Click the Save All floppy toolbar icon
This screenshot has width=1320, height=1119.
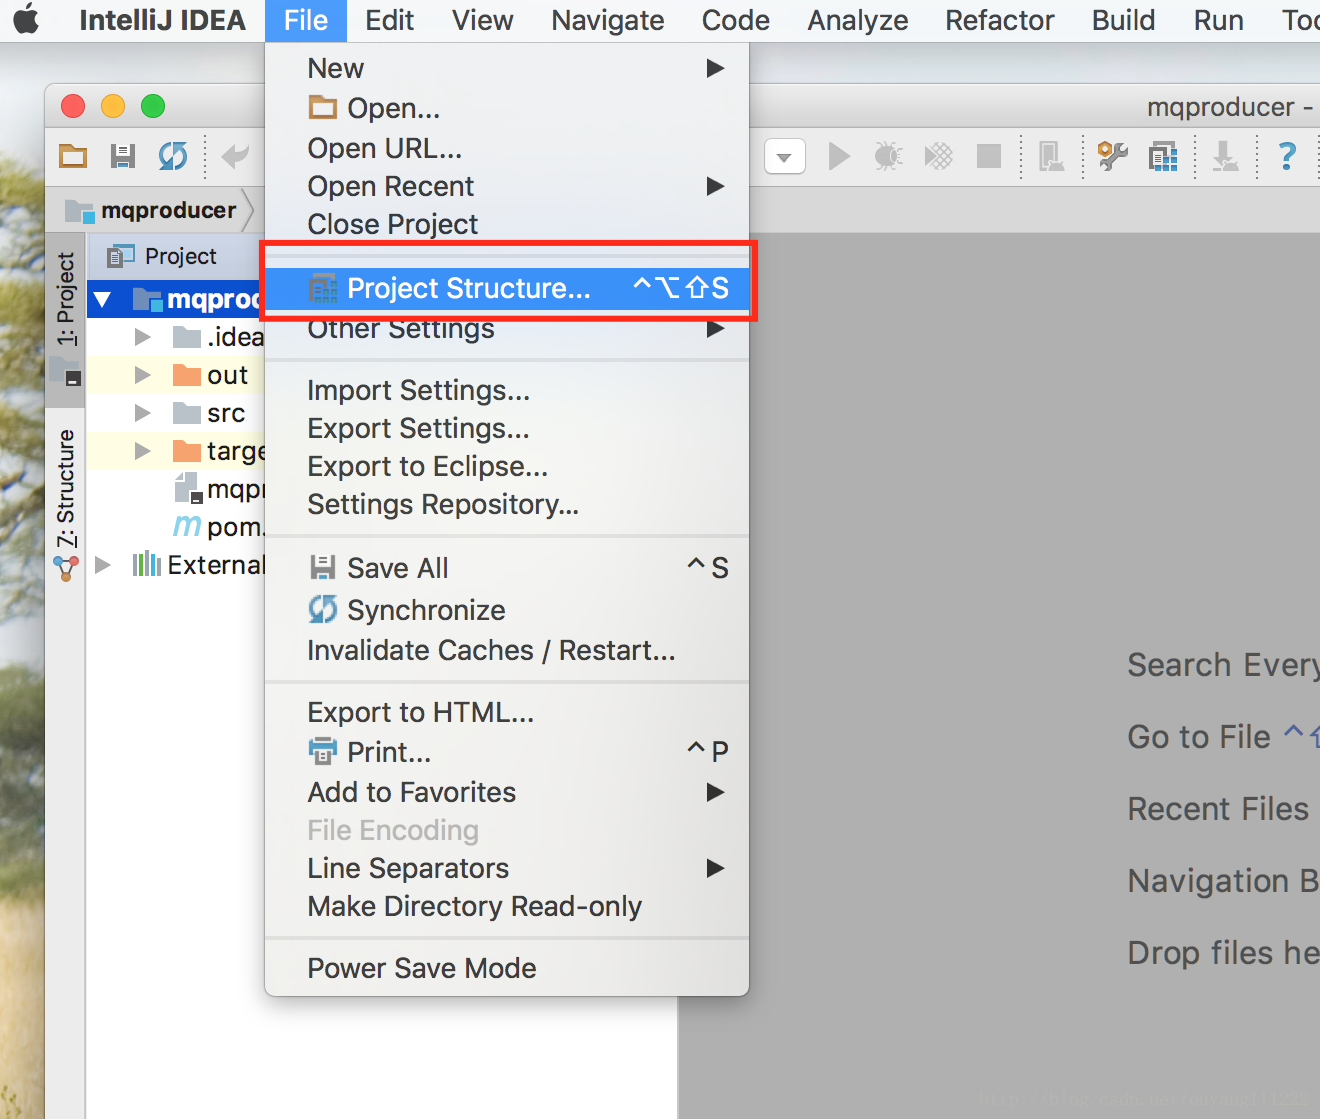[123, 156]
